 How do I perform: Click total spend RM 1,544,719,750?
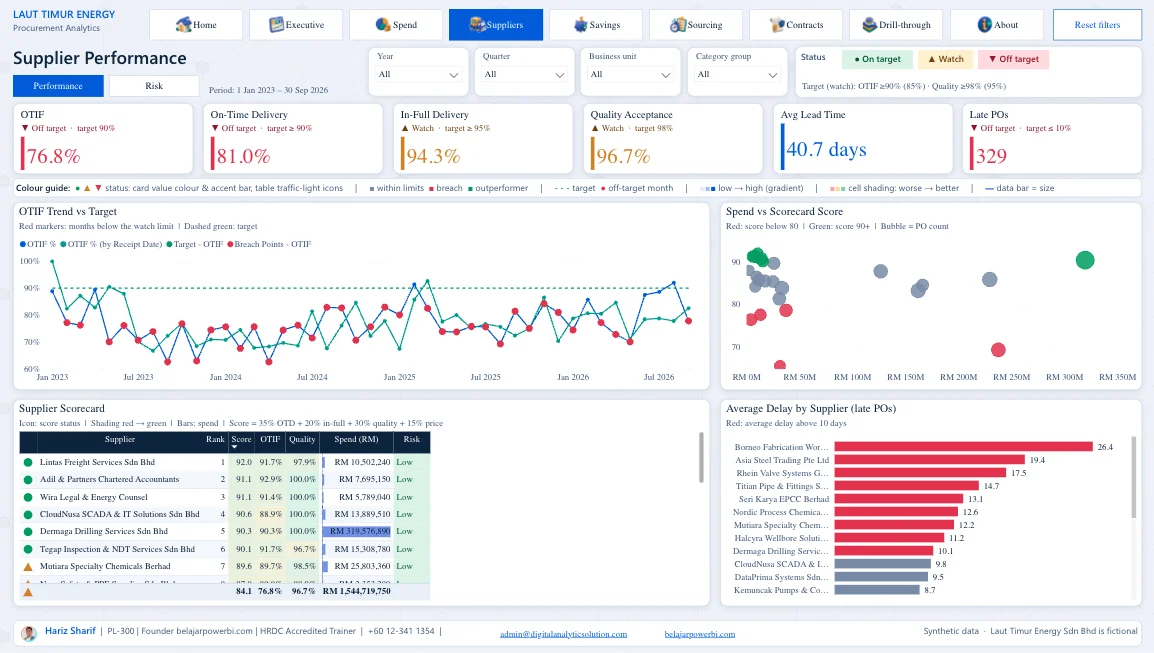coord(356,591)
